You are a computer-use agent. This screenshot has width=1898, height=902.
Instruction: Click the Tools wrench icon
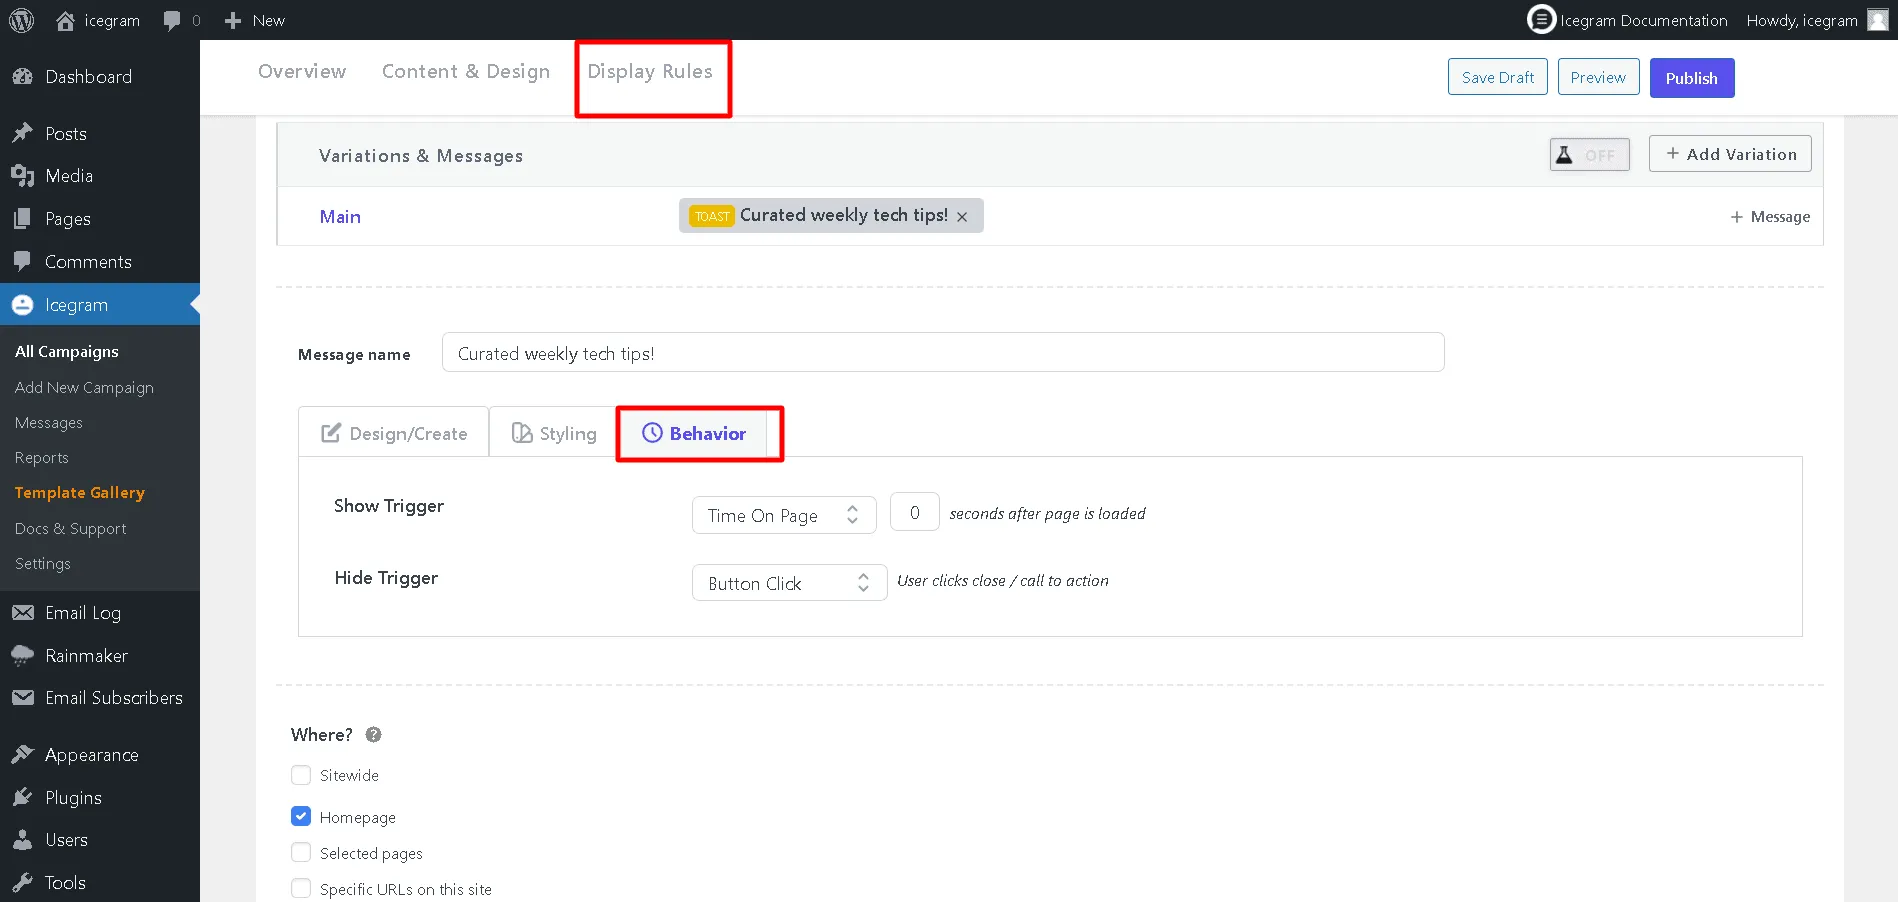[x=23, y=882]
